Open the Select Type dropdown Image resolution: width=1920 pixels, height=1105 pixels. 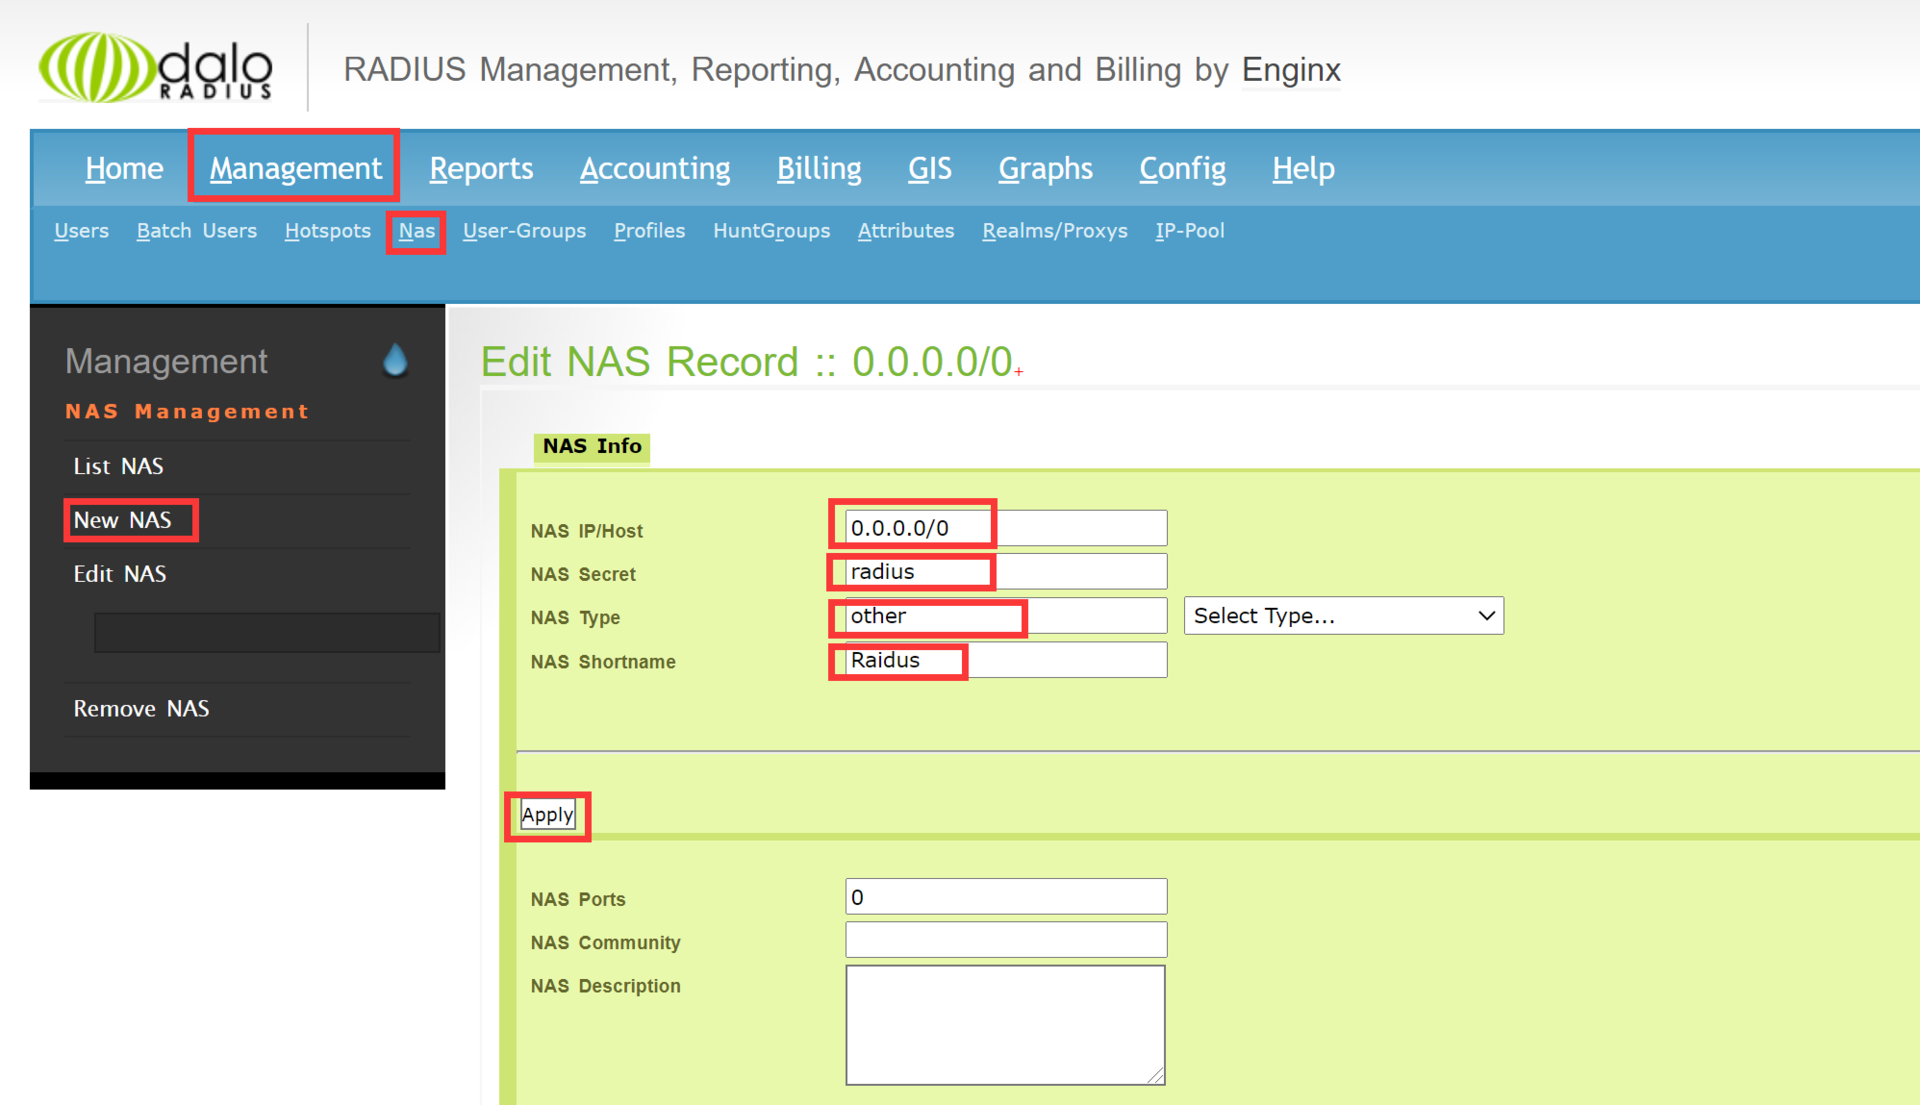[x=1342, y=616]
